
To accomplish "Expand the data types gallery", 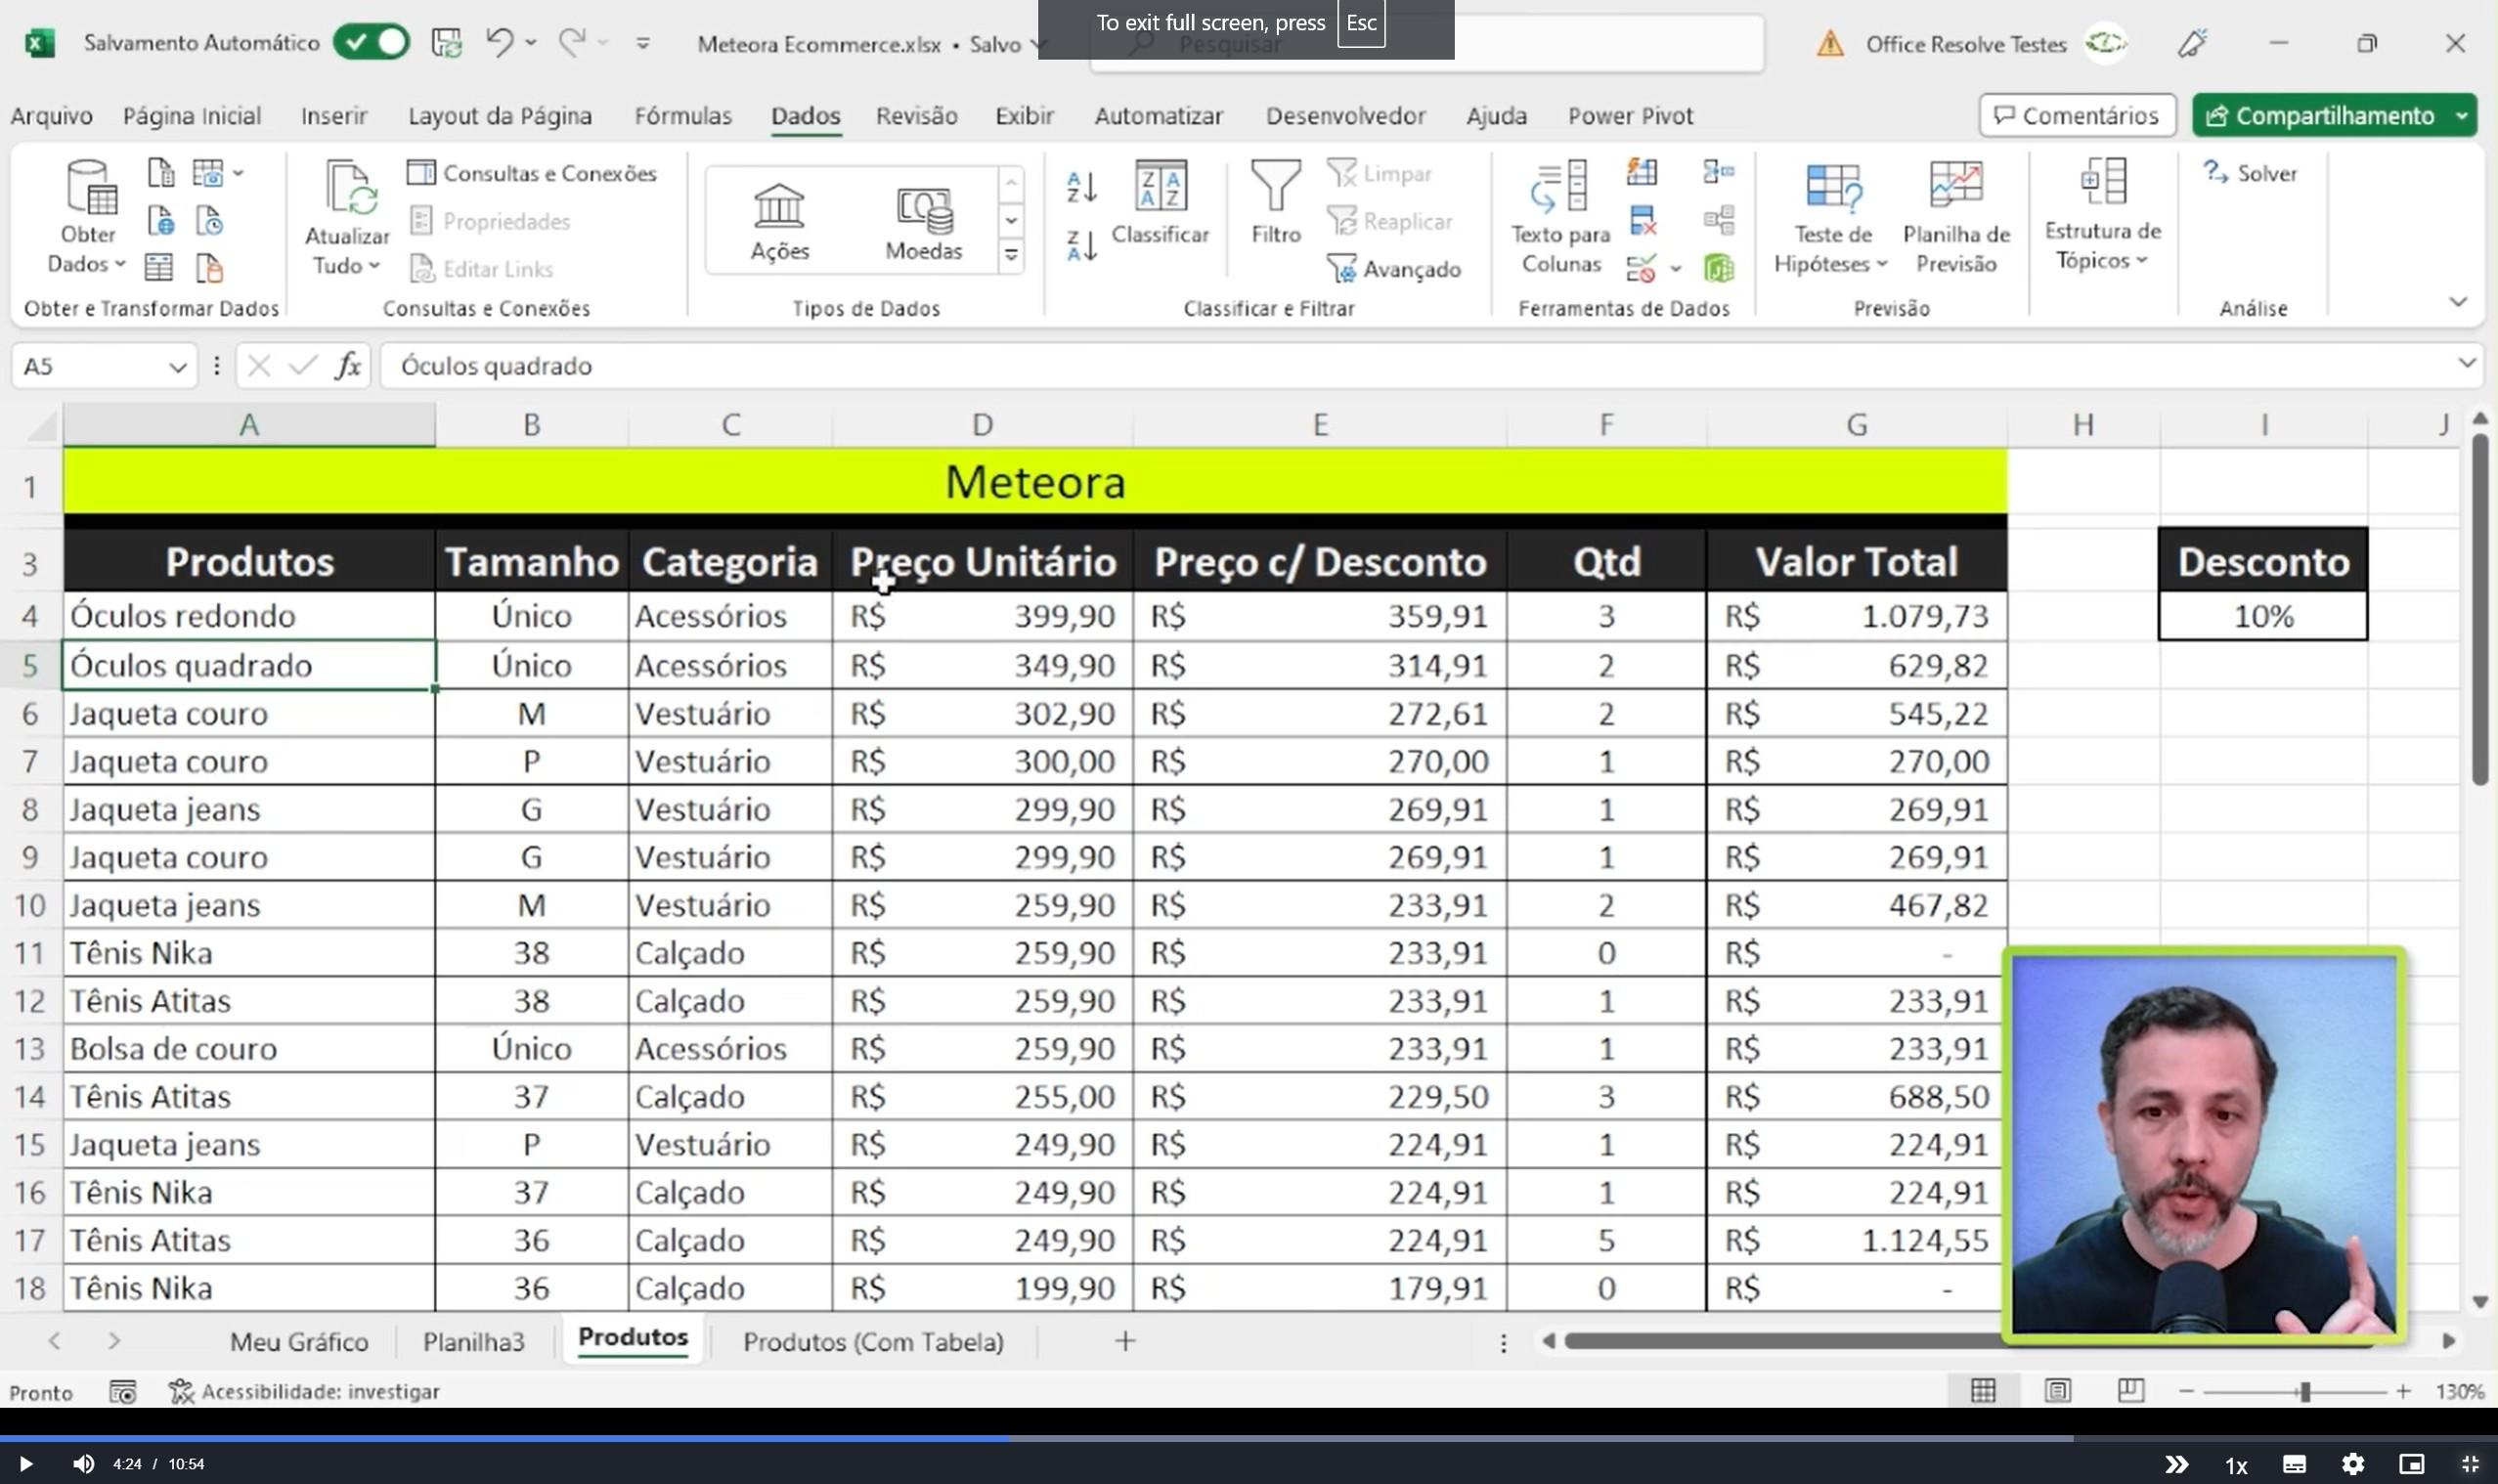I will point(1011,255).
